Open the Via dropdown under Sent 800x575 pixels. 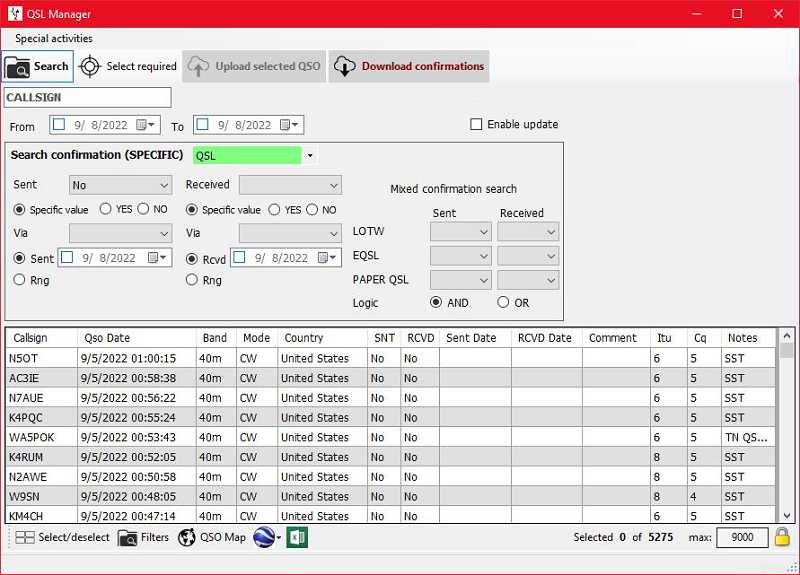pos(120,234)
